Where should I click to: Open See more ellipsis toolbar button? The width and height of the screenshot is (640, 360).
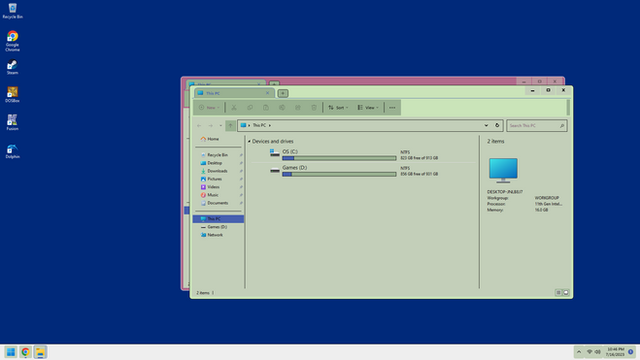coord(392,107)
